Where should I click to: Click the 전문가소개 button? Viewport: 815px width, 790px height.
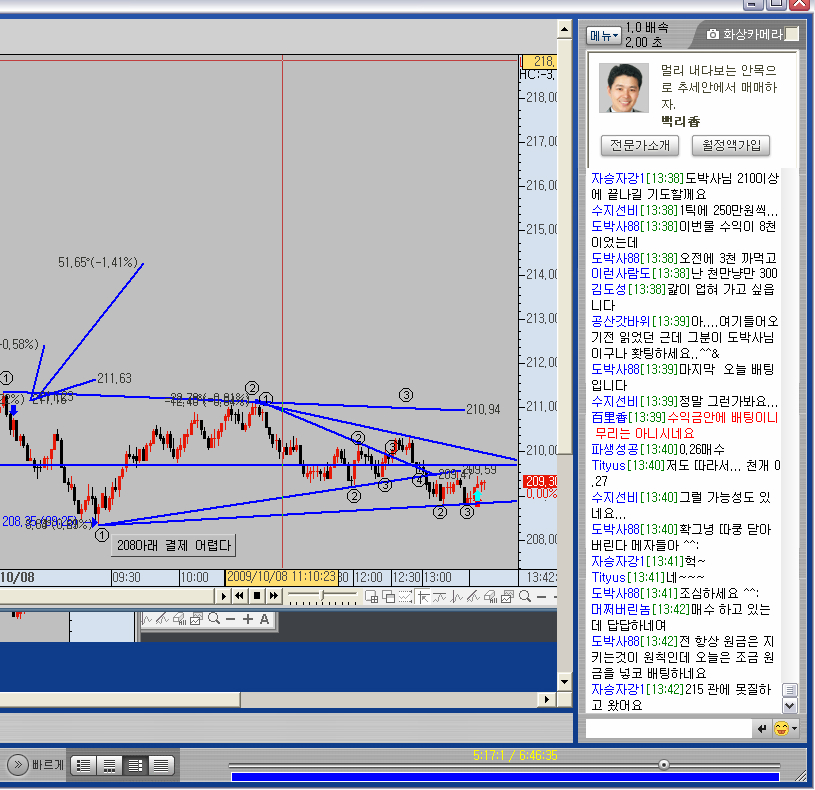(640, 145)
